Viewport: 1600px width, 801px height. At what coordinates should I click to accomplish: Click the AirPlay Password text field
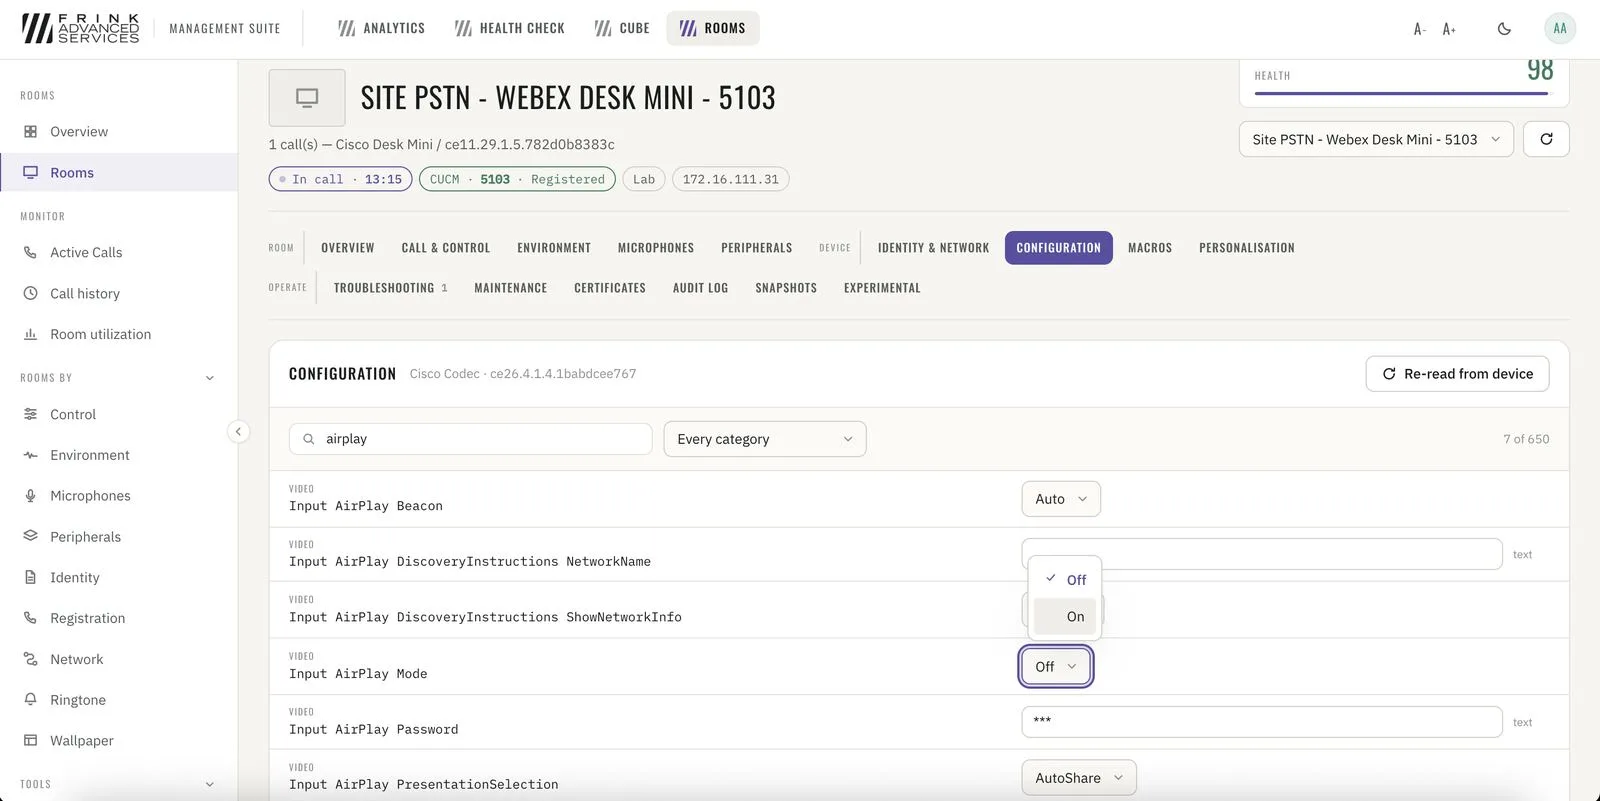point(1262,722)
